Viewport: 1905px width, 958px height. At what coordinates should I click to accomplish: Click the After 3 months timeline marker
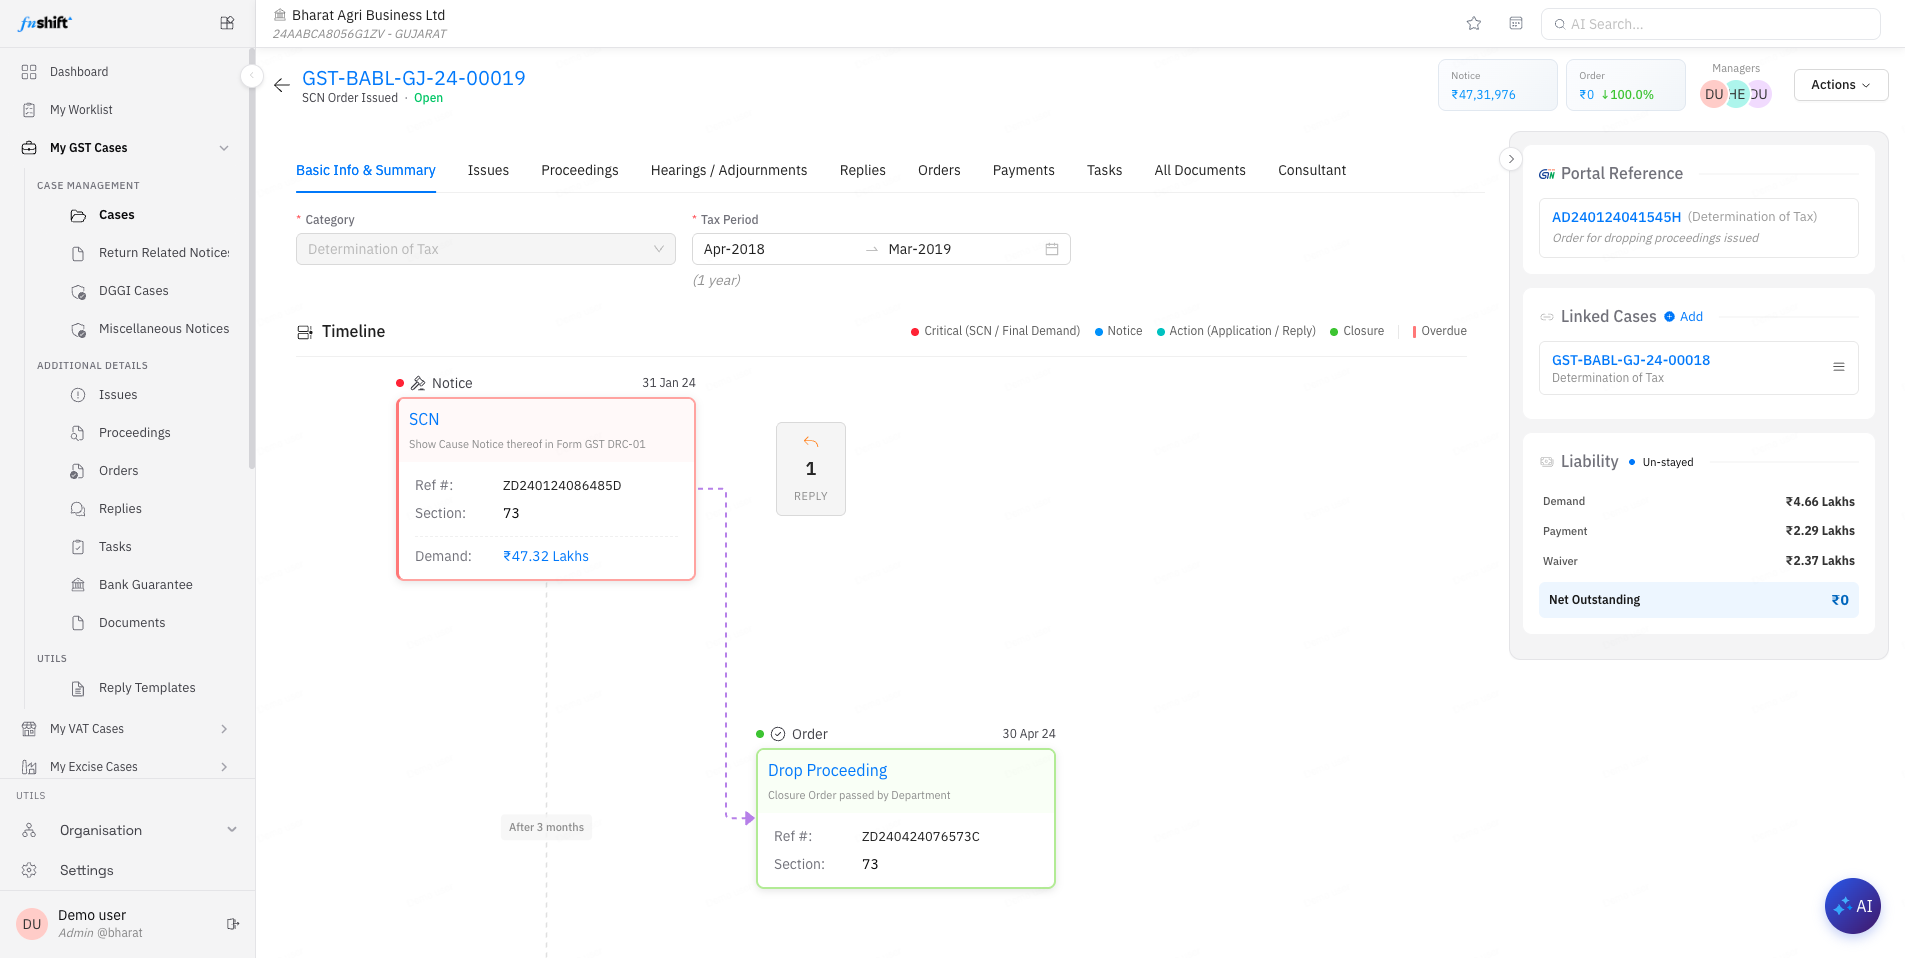point(546,827)
